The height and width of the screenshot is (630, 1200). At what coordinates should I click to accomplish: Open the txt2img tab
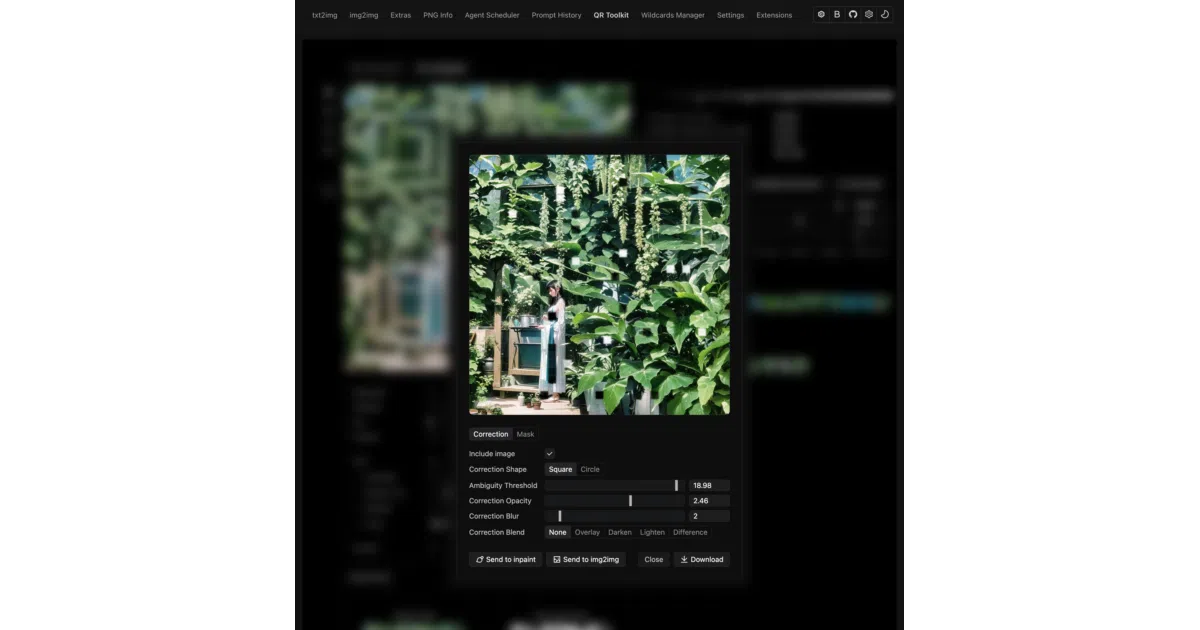(324, 15)
